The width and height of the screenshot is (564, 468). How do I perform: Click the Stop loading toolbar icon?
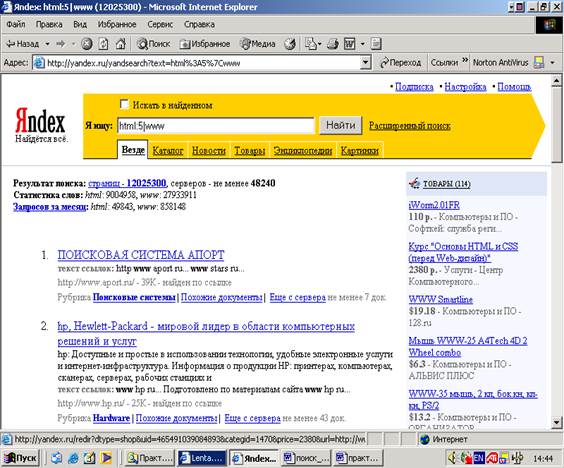(86, 44)
